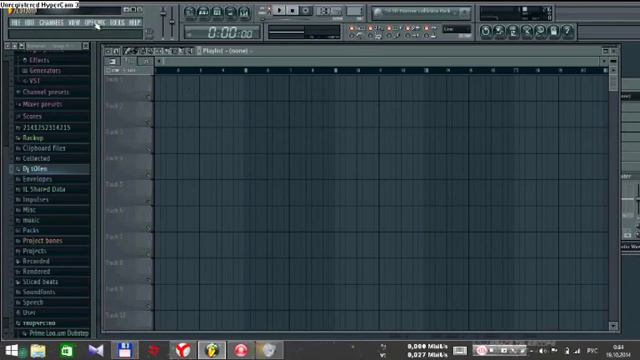Toggle first top-row red recording LED
The height and width of the screenshot is (360, 640).
pyautogui.click(x=352, y=28)
